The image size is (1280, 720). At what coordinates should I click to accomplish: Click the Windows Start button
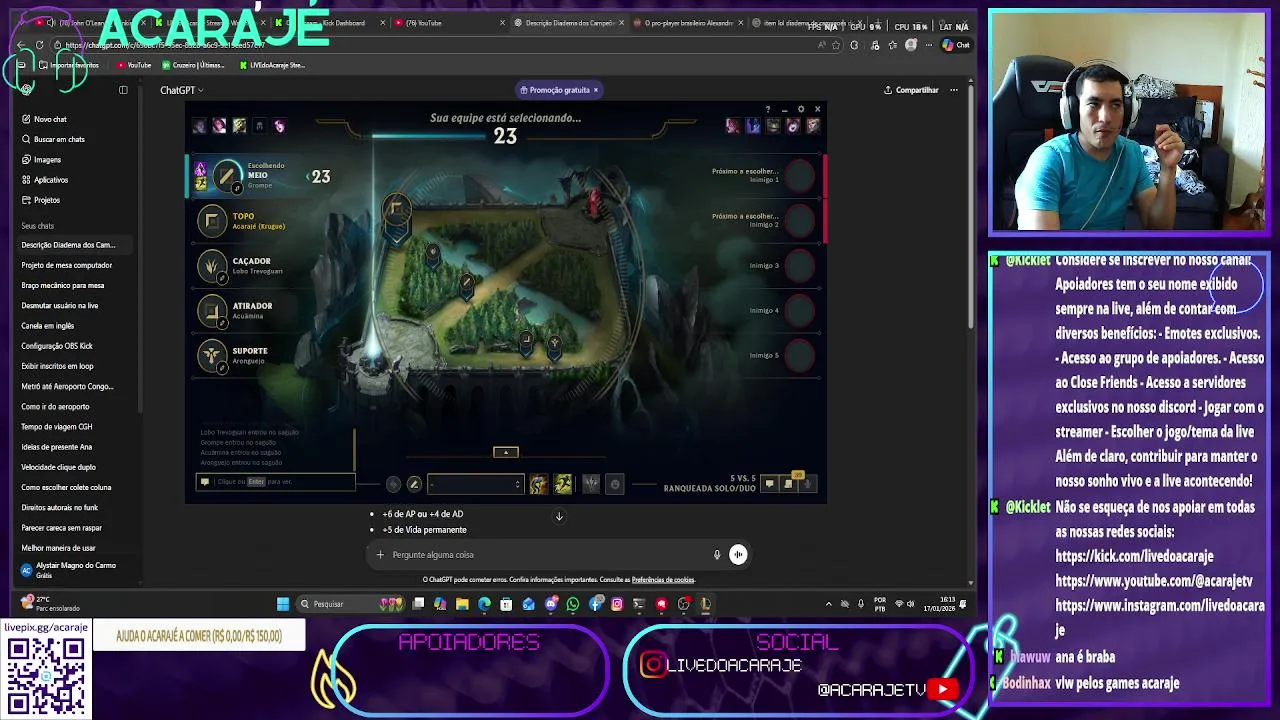tap(283, 604)
